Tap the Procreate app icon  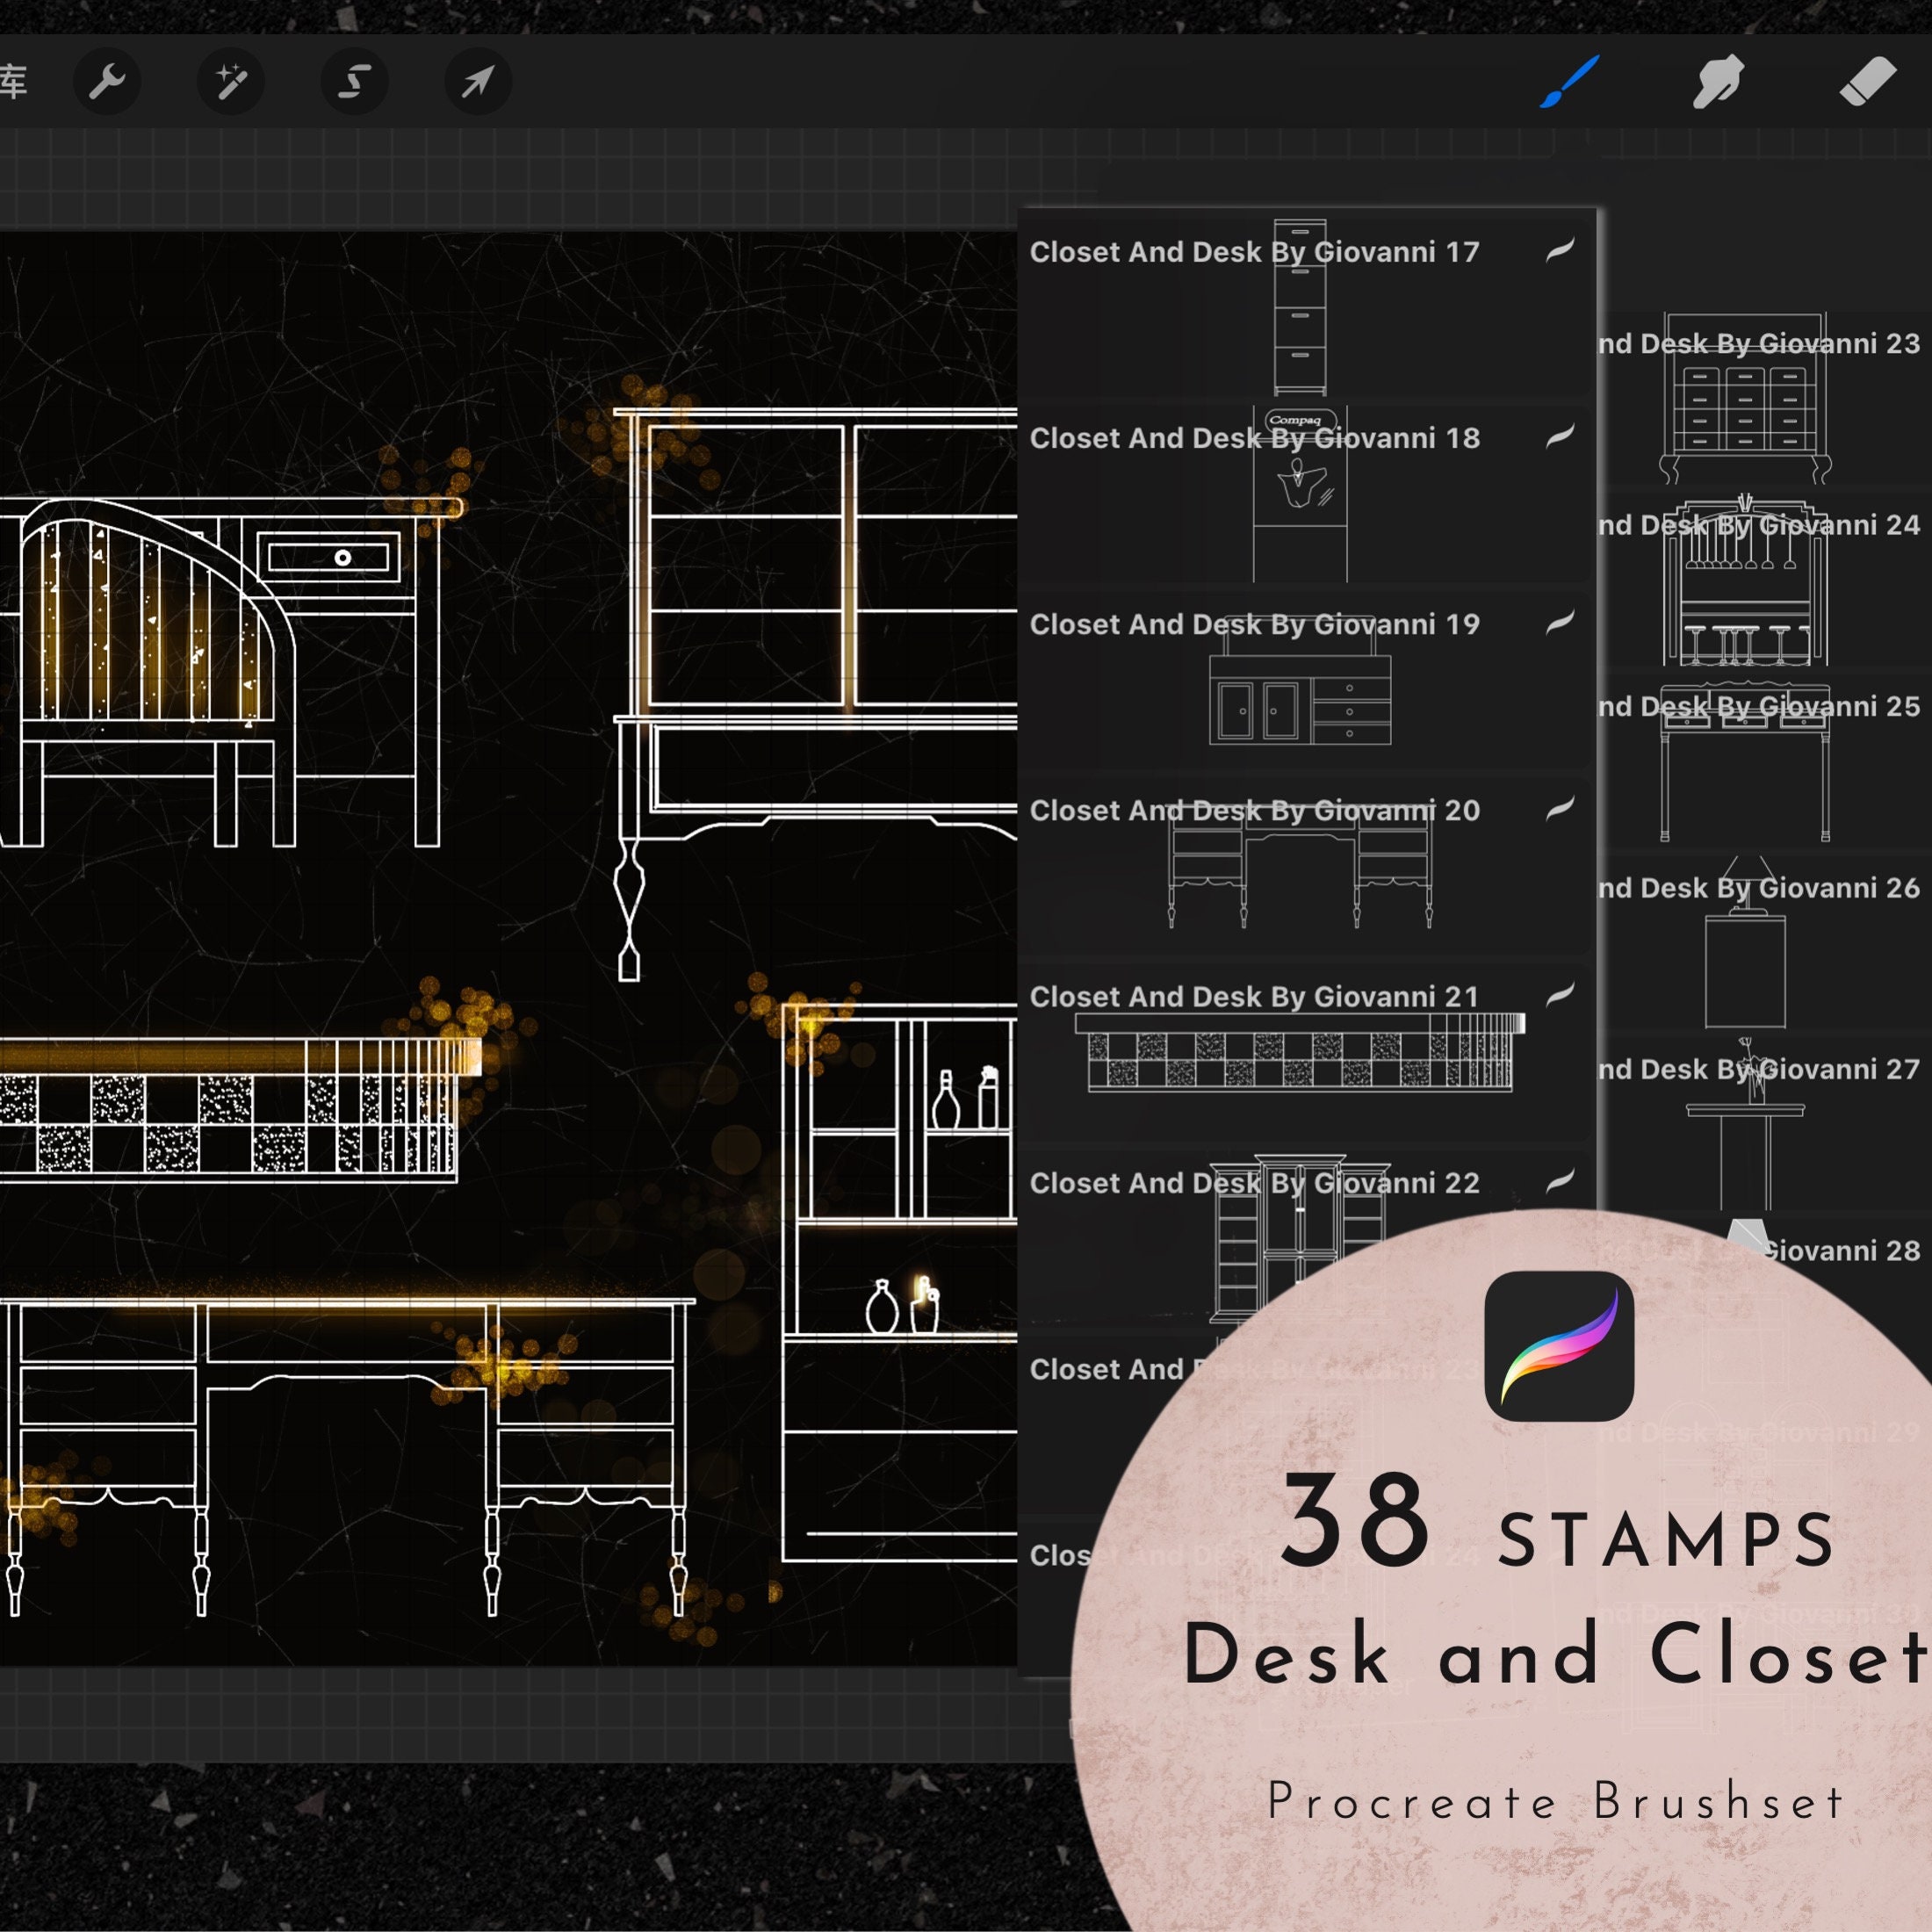tap(1559, 1346)
